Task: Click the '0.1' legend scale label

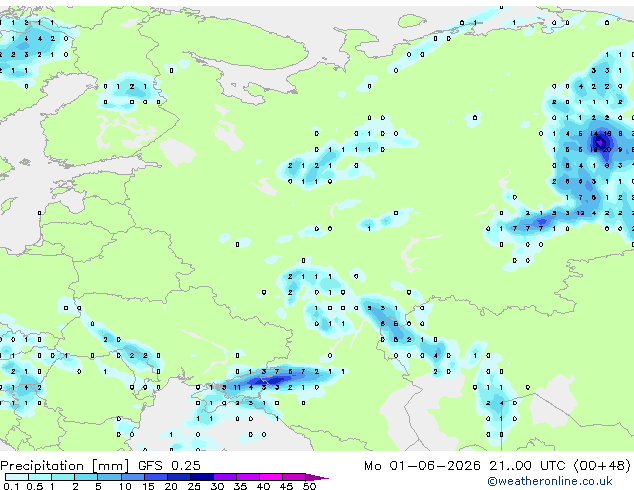Action: point(11,486)
